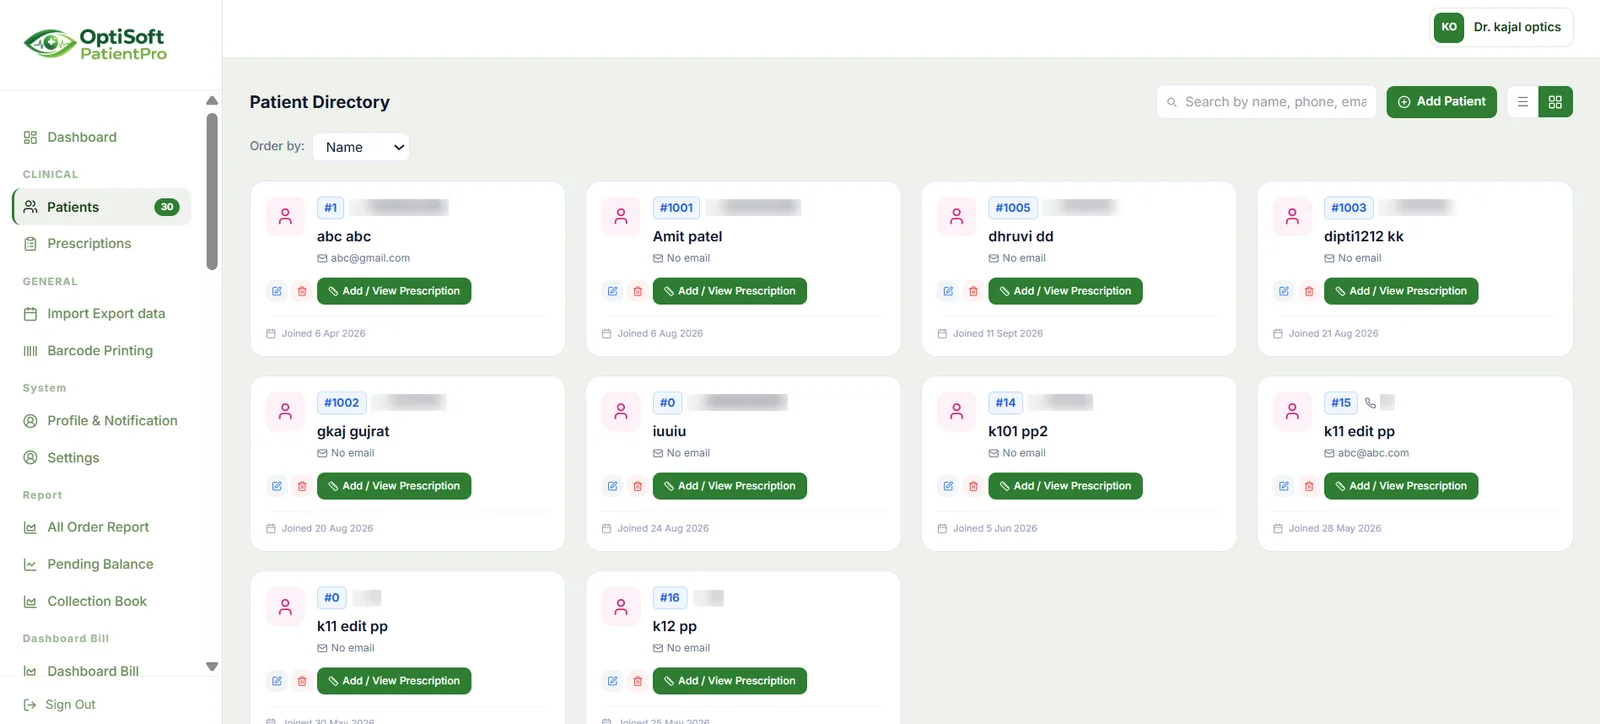Open the Order by Name dropdown

tap(361, 147)
